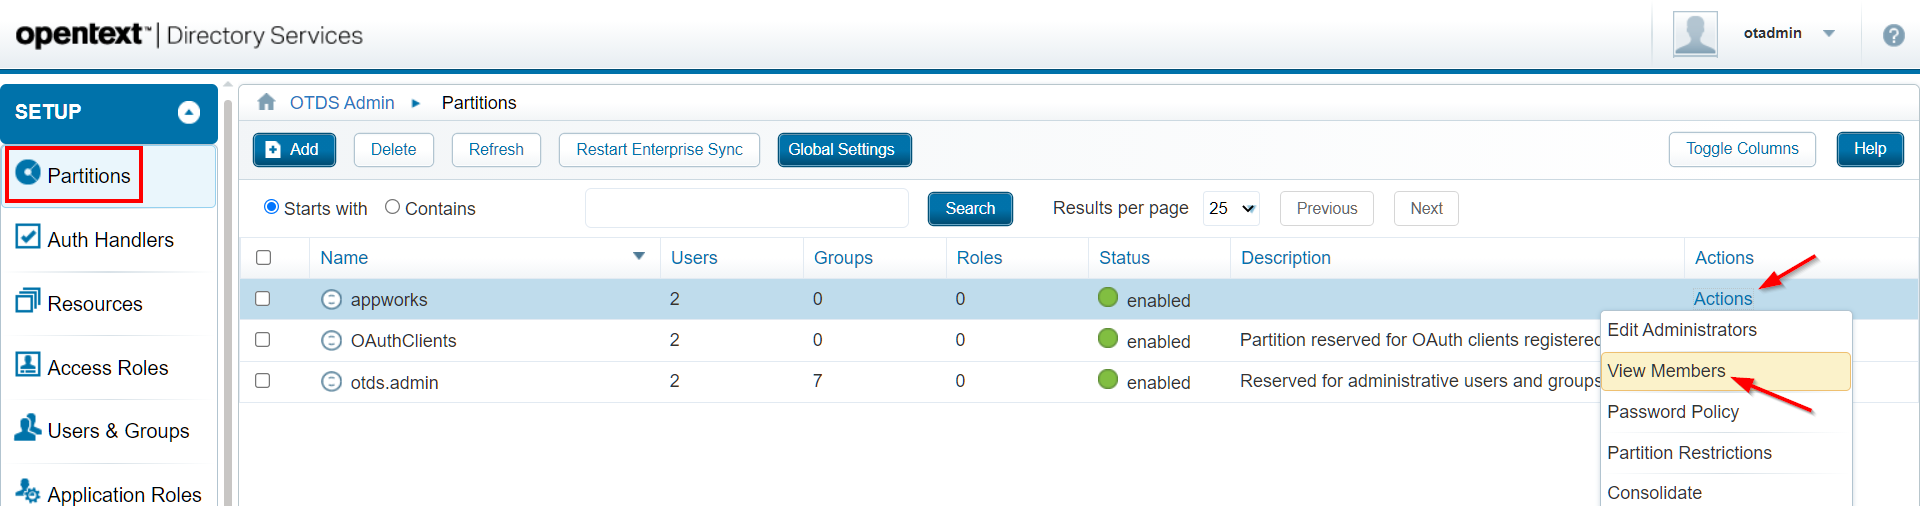This screenshot has height=506, width=1920.
Task: Choose View Members from Actions menu
Action: tap(1666, 371)
